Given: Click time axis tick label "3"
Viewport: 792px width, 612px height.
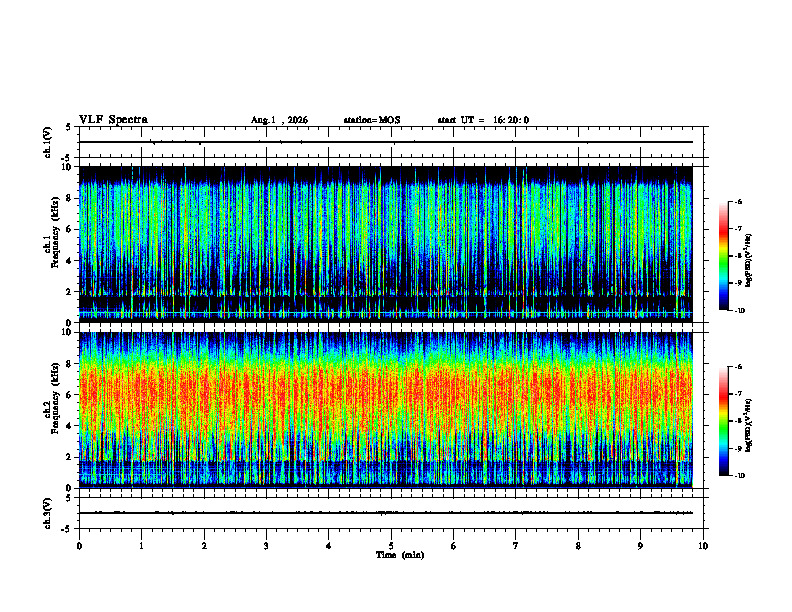Looking at the screenshot, I should (x=266, y=546).
